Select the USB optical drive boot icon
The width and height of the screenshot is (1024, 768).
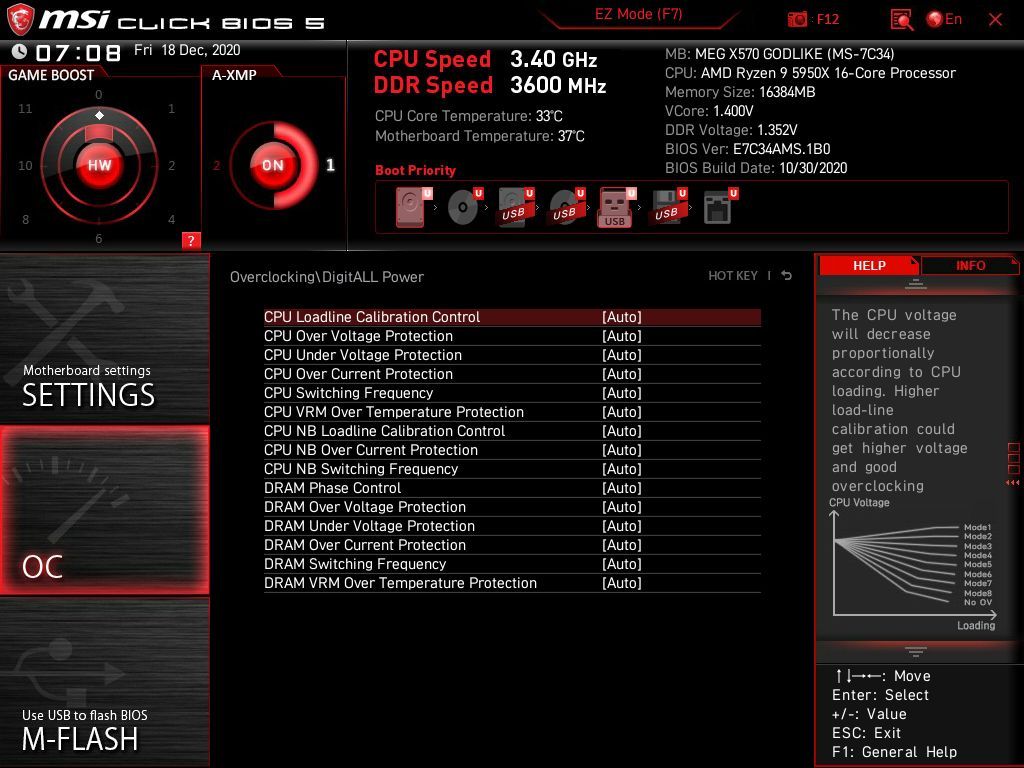(567, 207)
